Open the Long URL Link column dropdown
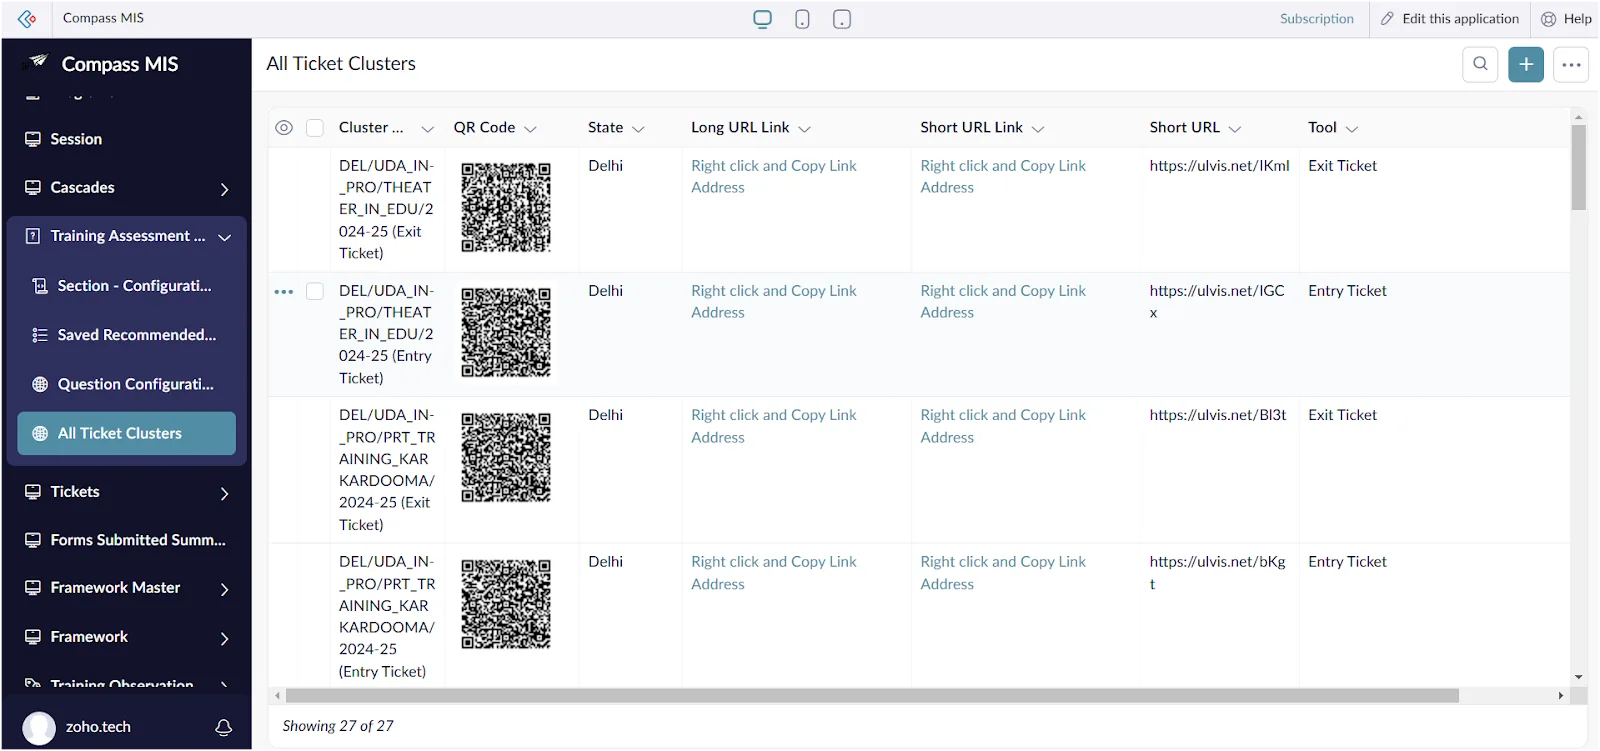 point(805,129)
